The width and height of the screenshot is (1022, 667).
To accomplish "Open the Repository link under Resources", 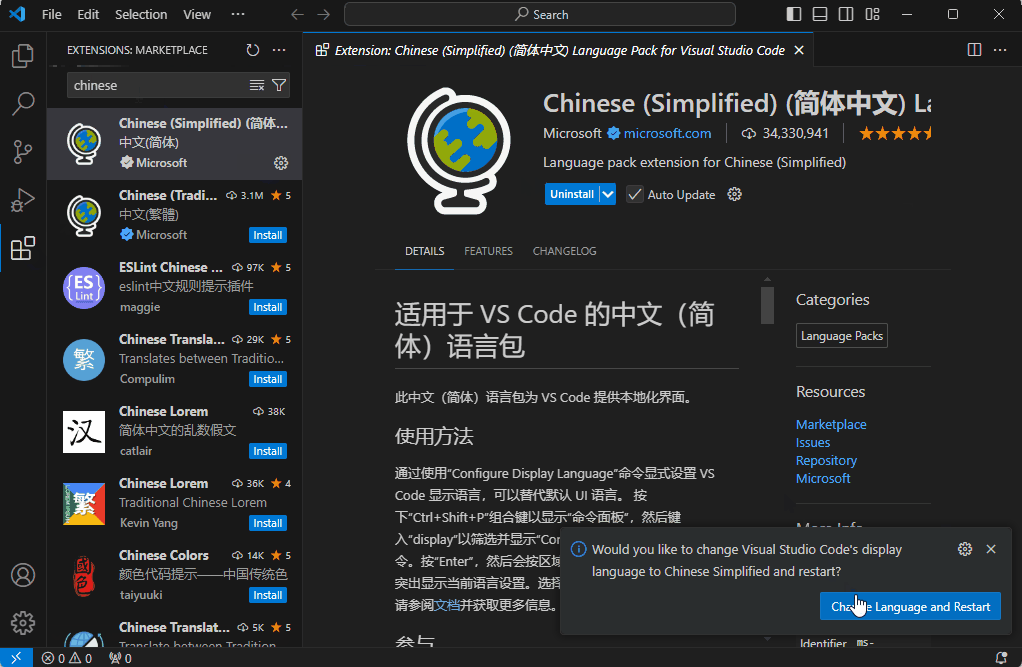I will tap(827, 460).
